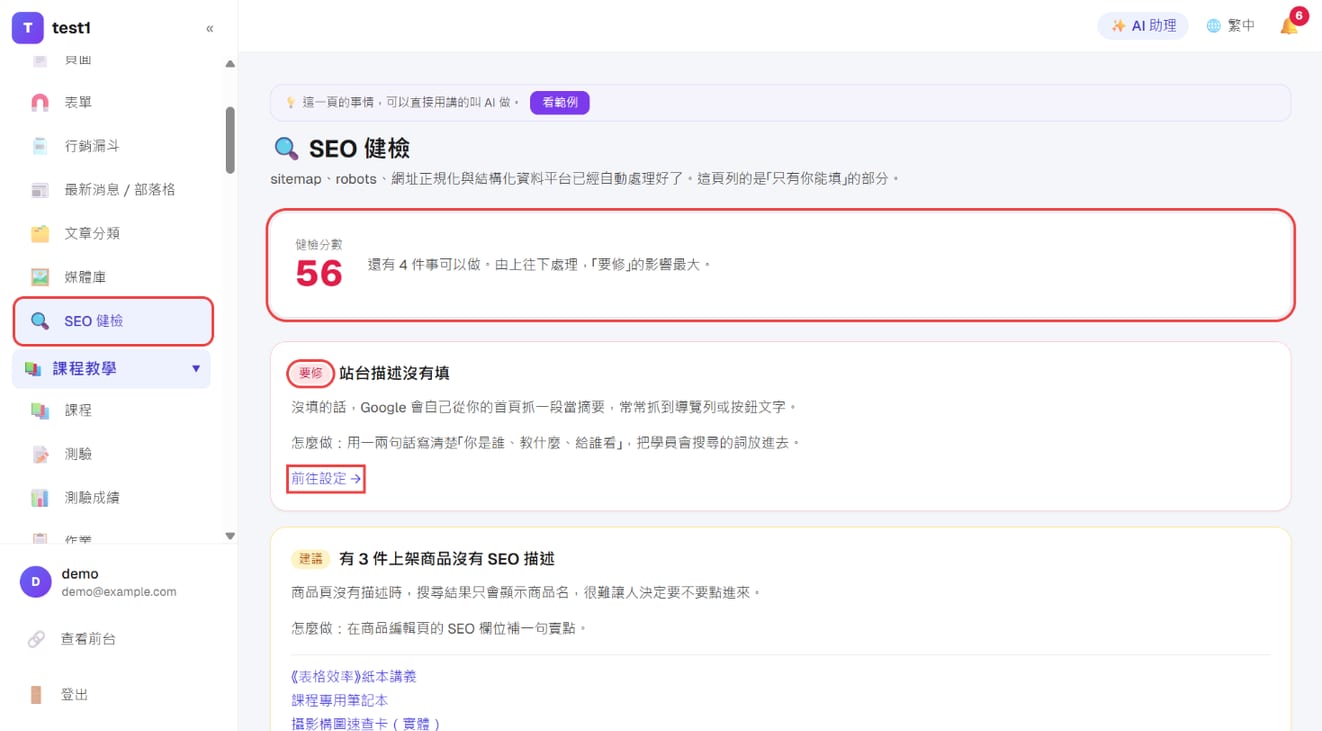Open the 文章分類 menu item
The width and height of the screenshot is (1322, 731).
112,233
